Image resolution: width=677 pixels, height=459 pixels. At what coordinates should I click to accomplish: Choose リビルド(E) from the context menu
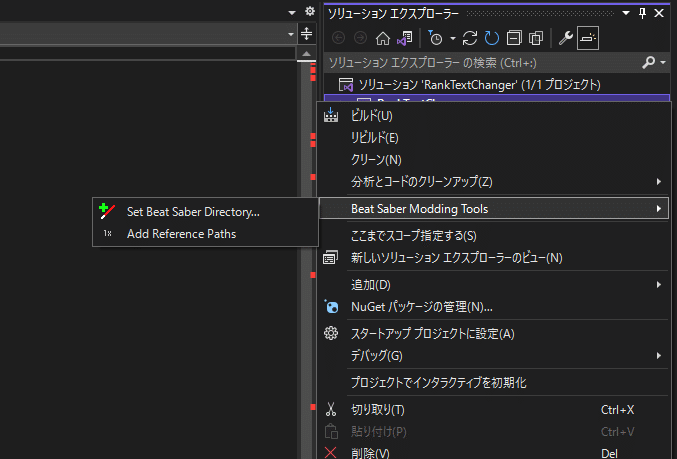pos(494,138)
